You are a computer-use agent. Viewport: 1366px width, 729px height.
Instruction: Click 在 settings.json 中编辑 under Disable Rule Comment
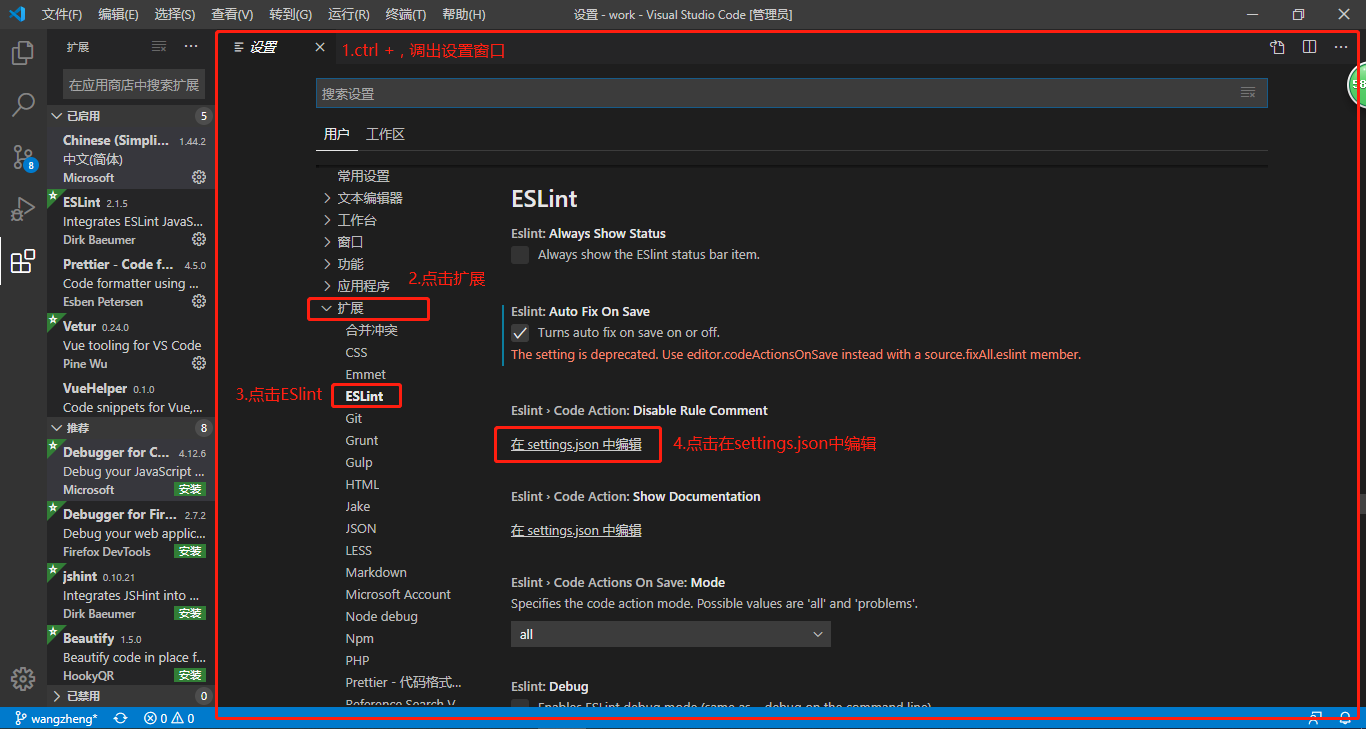click(576, 445)
